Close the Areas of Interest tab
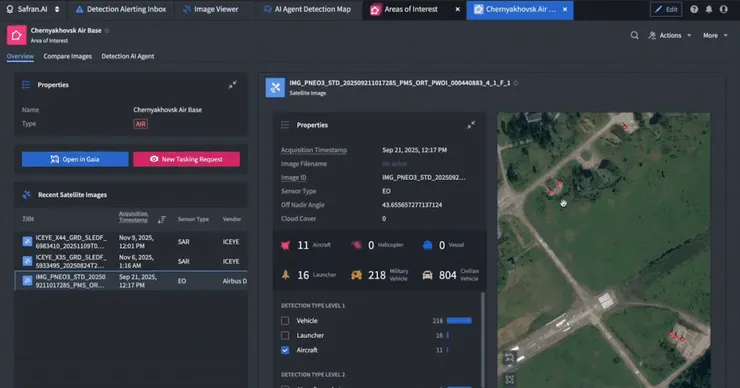 click(x=457, y=9)
